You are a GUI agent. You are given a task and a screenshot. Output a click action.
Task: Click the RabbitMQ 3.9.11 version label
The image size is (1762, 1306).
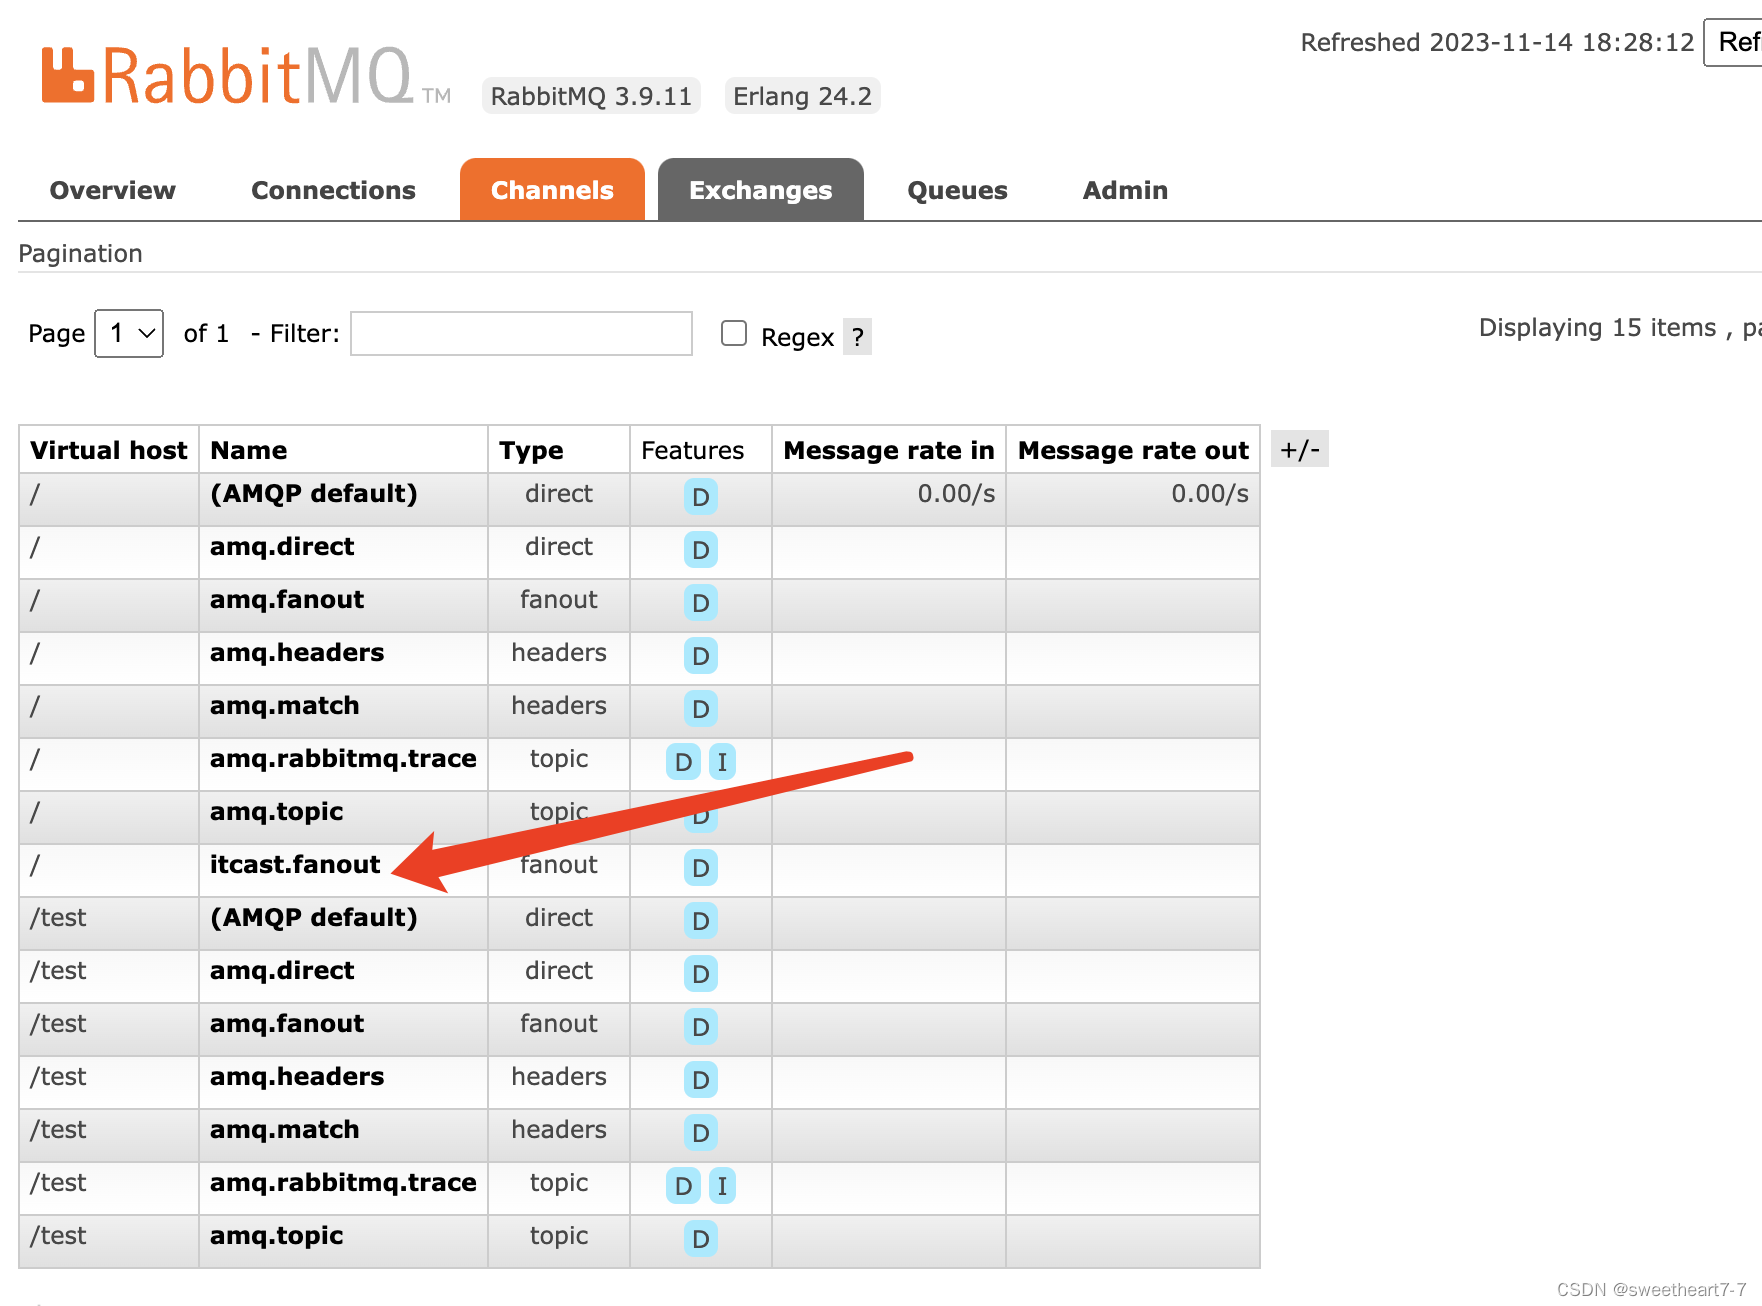[591, 96]
